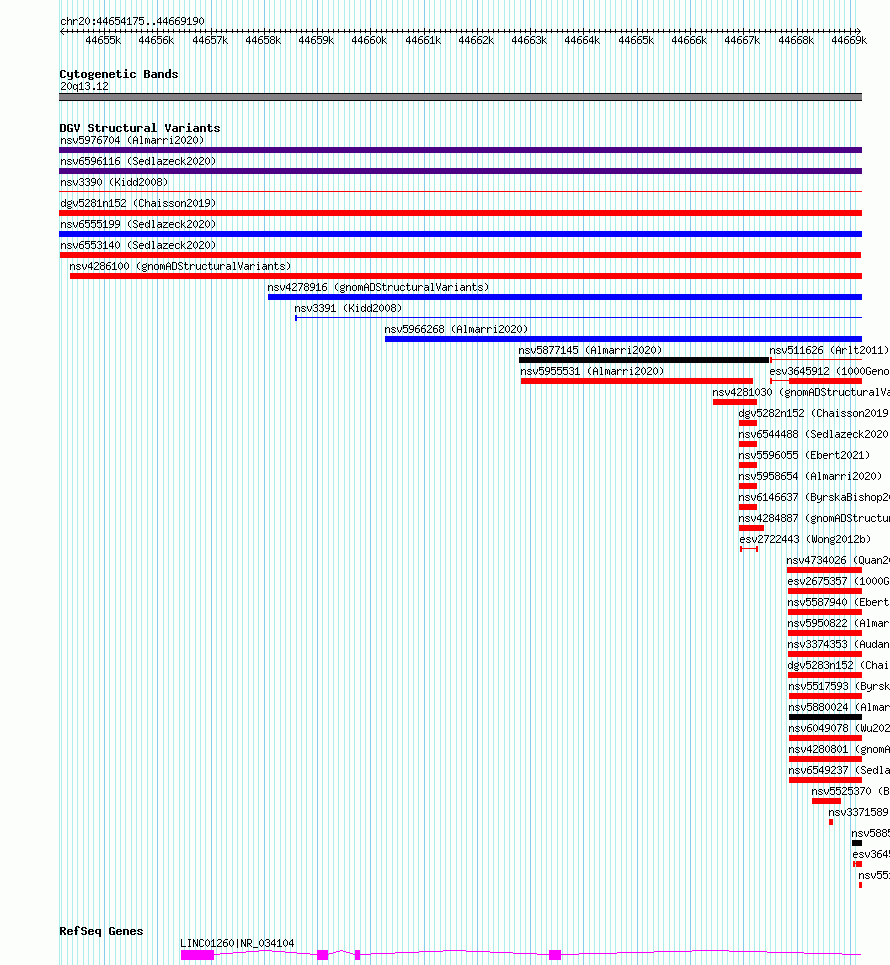890x965 pixels.
Task: Click the nsv4281030 variant label
Action: [x=801, y=392]
